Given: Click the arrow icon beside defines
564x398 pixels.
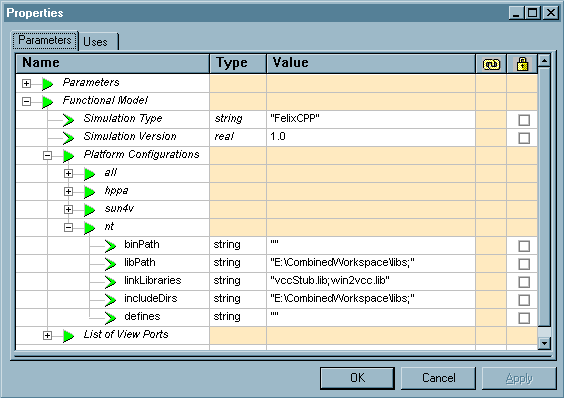Looking at the screenshot, I should [x=110, y=318].
